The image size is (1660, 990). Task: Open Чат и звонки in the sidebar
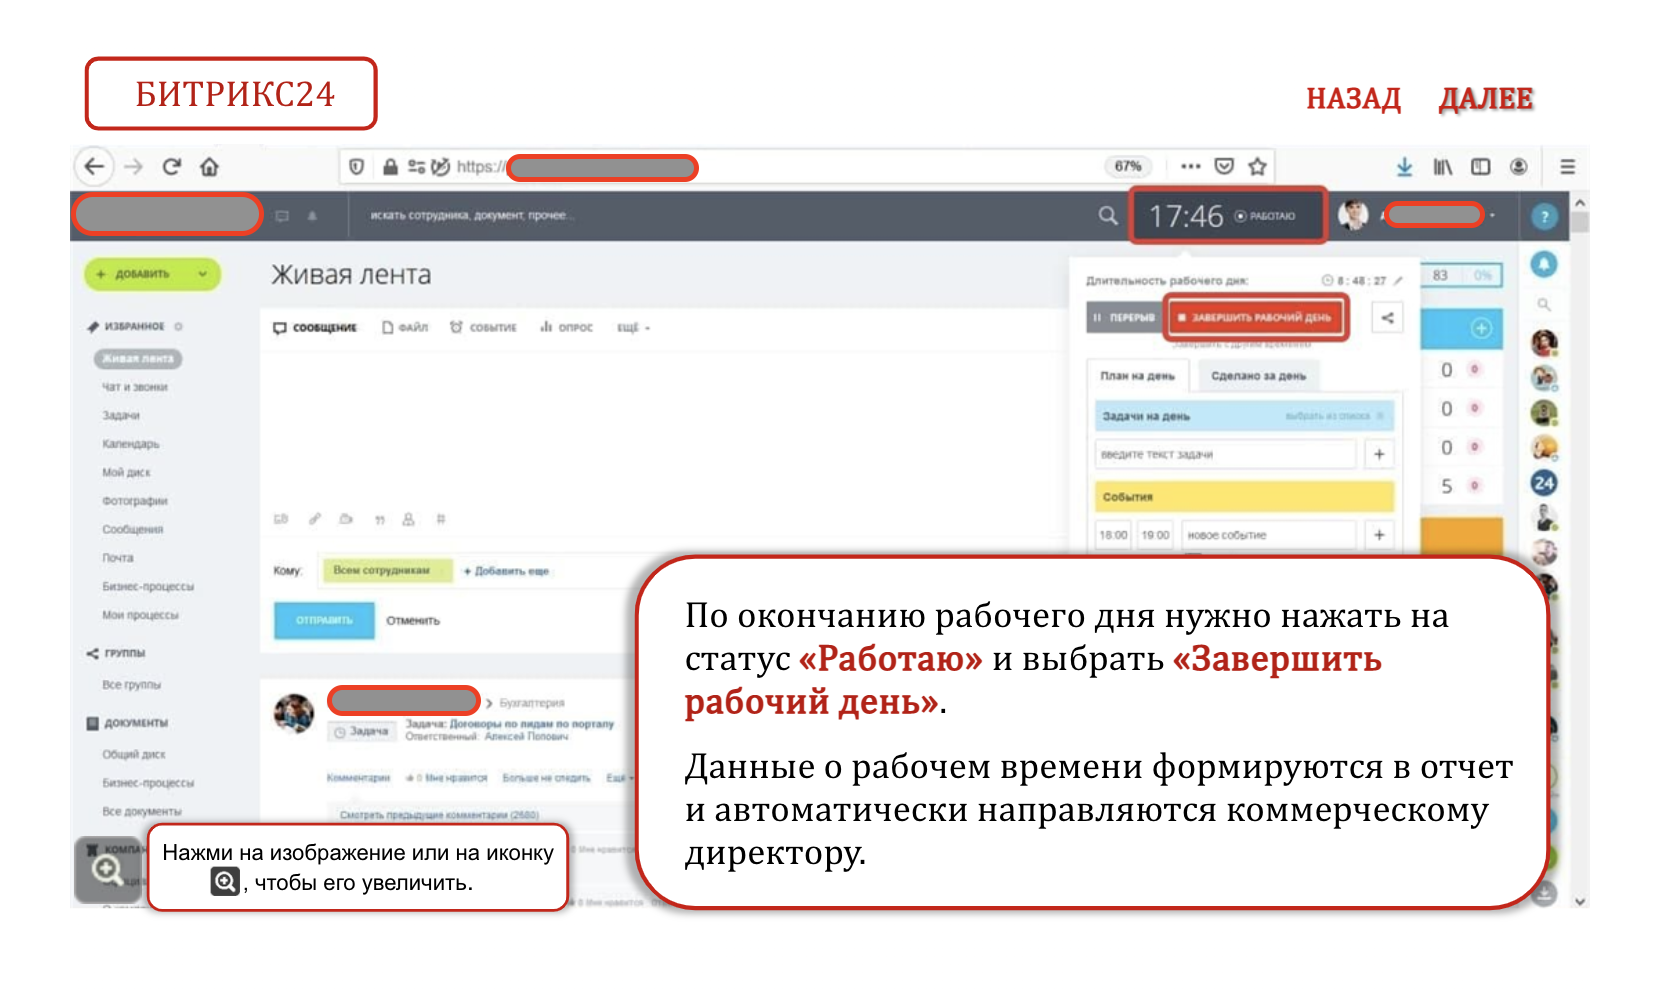tap(134, 387)
